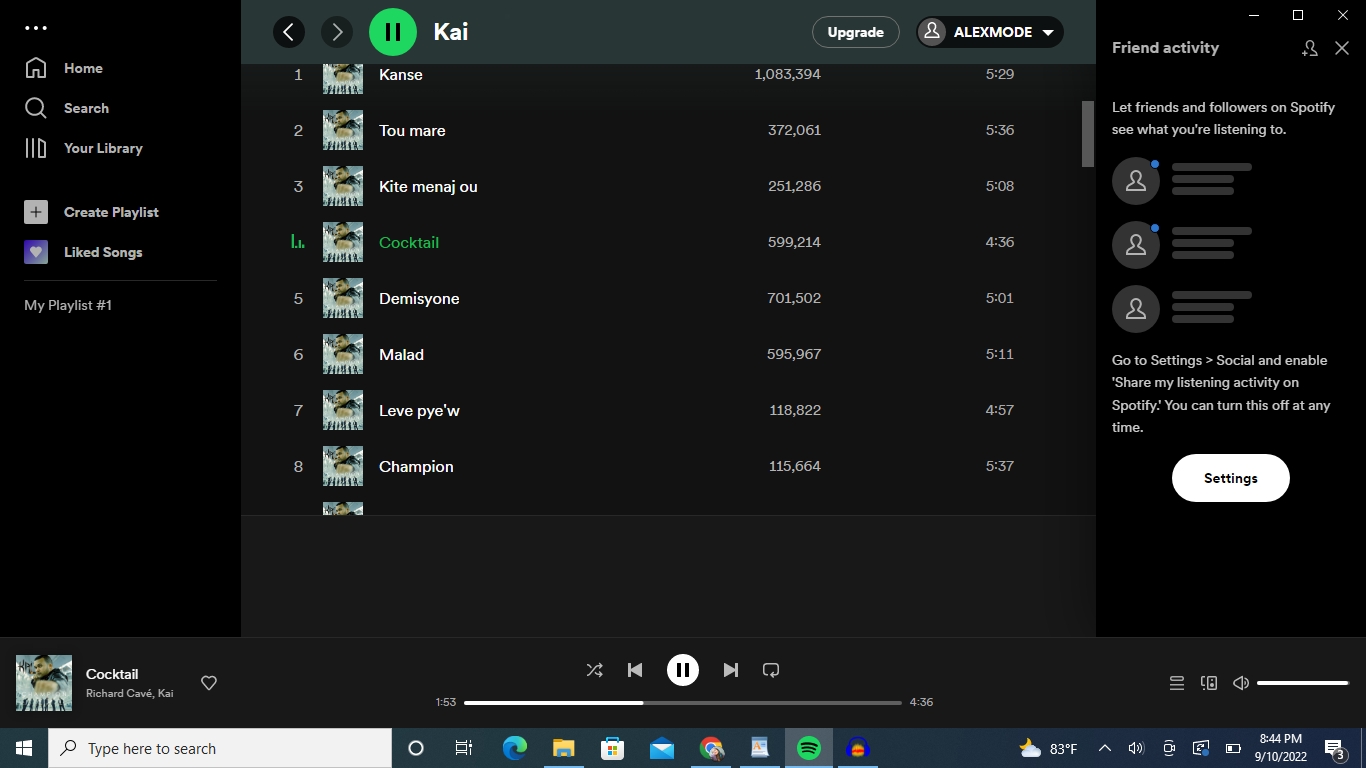1366x768 pixels.
Task: Click the 5:37 duration of Champion
Action: coord(1000,466)
